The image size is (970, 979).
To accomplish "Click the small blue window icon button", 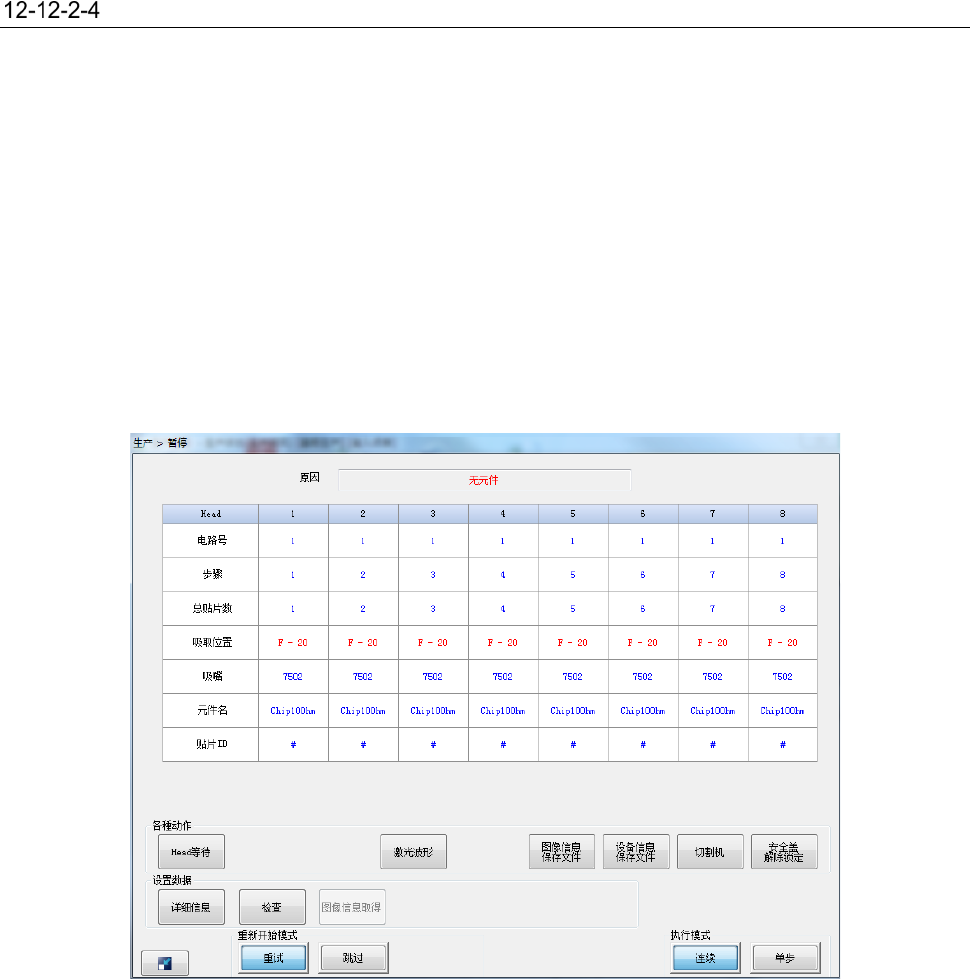I will coord(165,962).
